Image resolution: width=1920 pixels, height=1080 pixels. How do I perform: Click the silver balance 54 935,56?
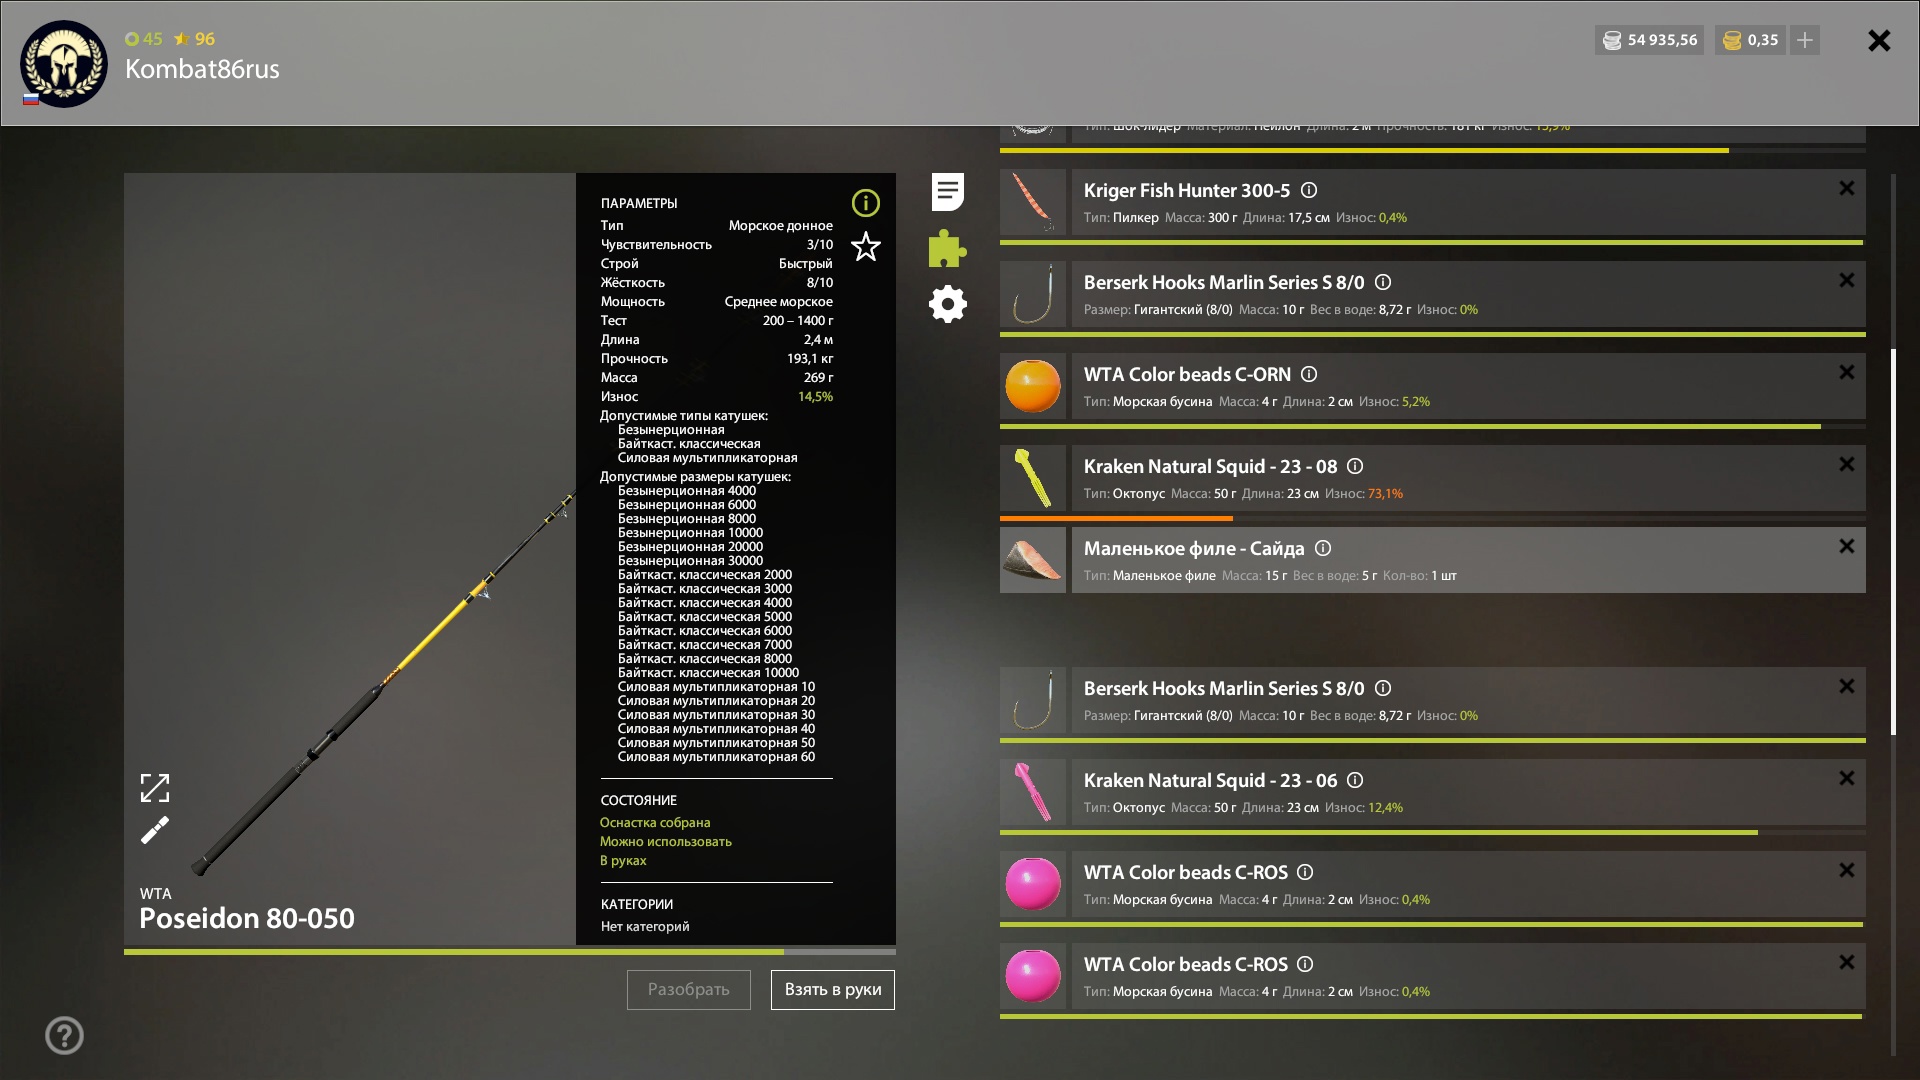1649,40
